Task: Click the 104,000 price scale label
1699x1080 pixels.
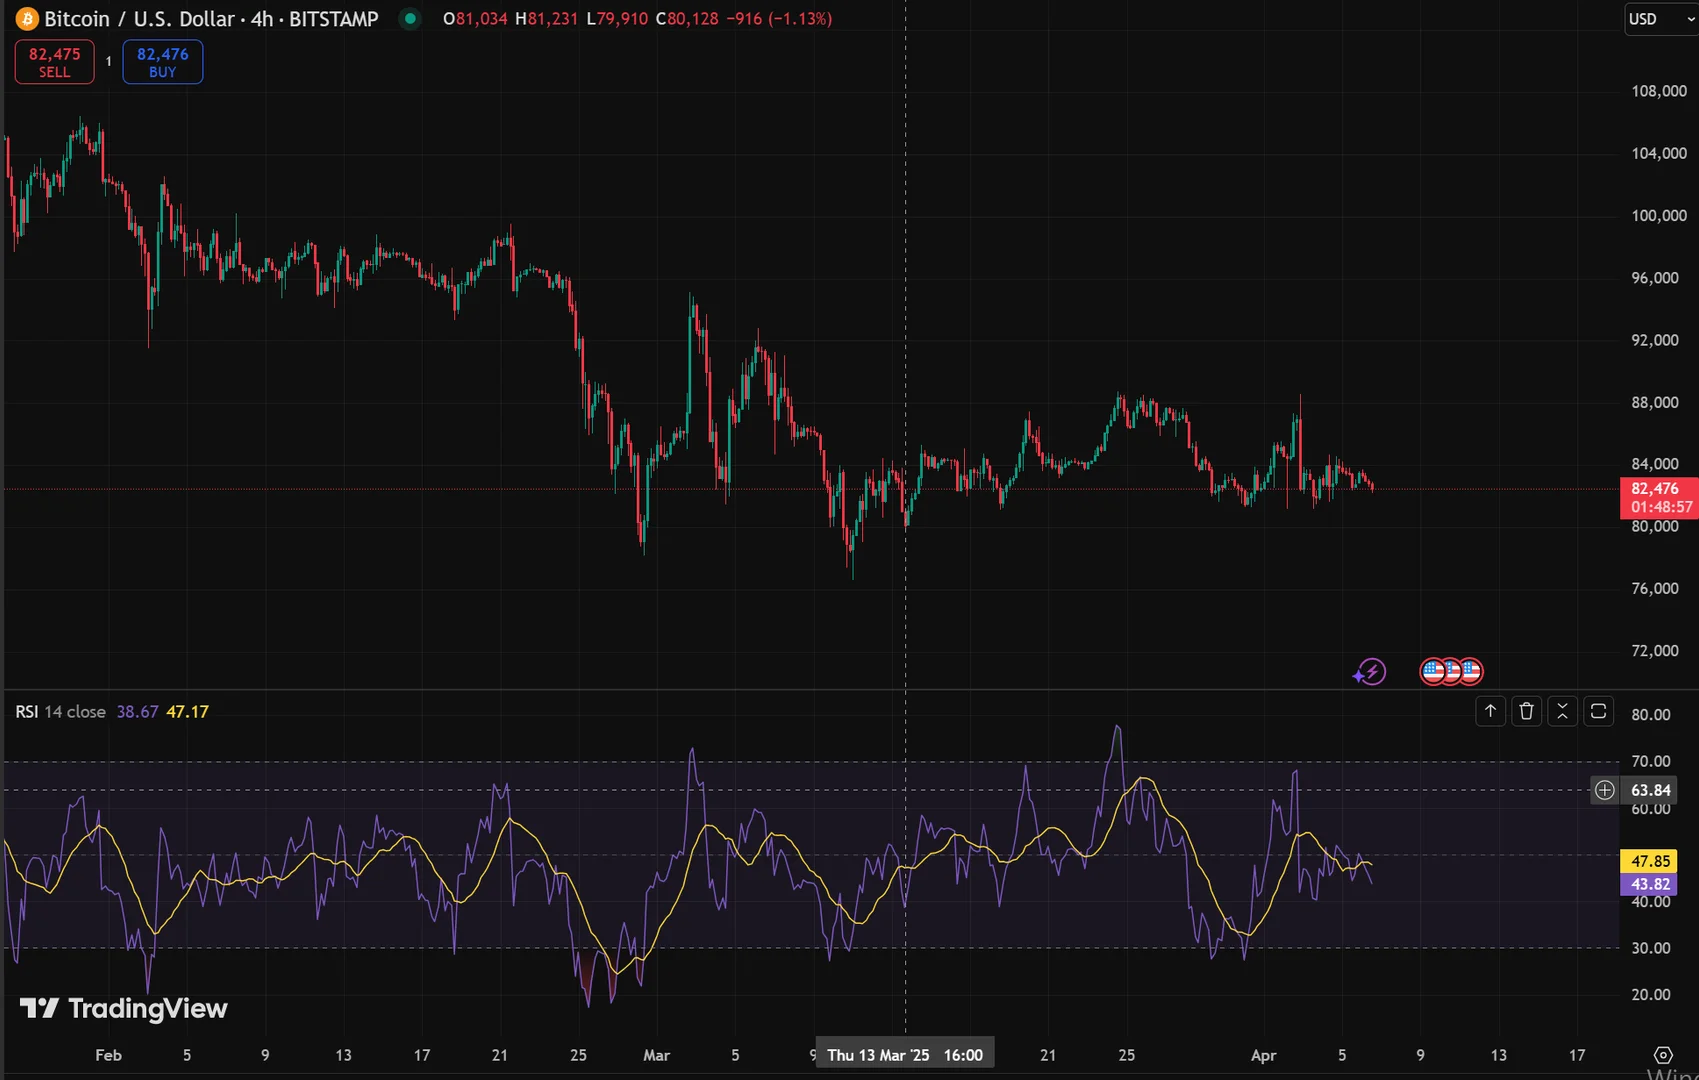Action: click(x=1659, y=153)
